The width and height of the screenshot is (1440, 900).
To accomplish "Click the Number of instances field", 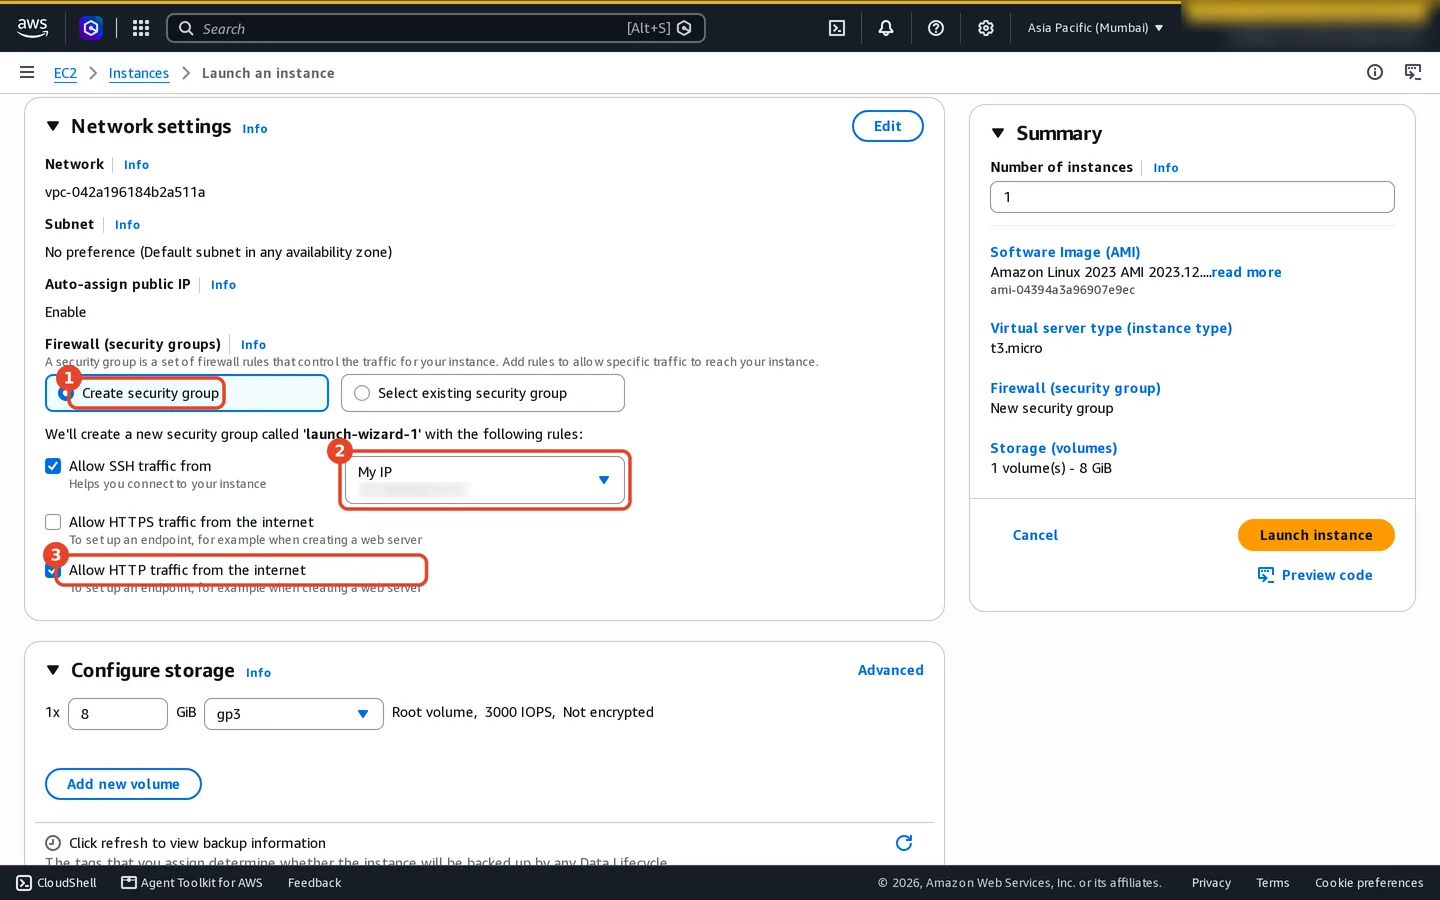I will pos(1192,197).
